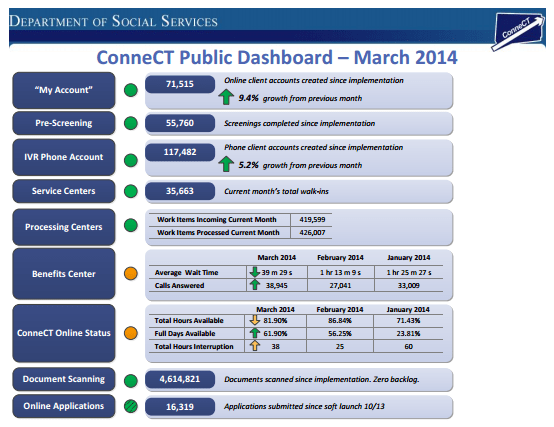Select the Benefits Center button
554x427 pixels.
(64, 274)
